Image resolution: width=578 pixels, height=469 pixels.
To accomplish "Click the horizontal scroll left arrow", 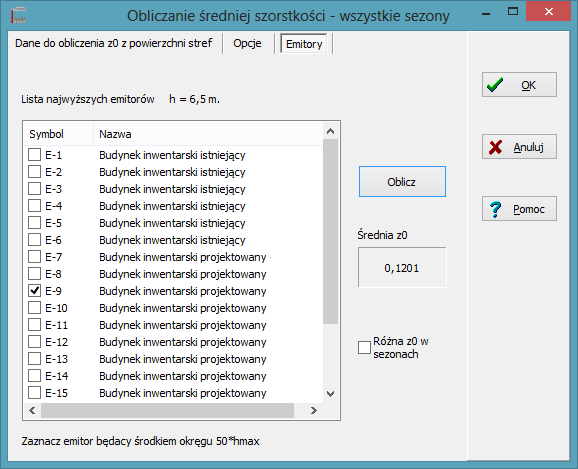I will 32,410.
